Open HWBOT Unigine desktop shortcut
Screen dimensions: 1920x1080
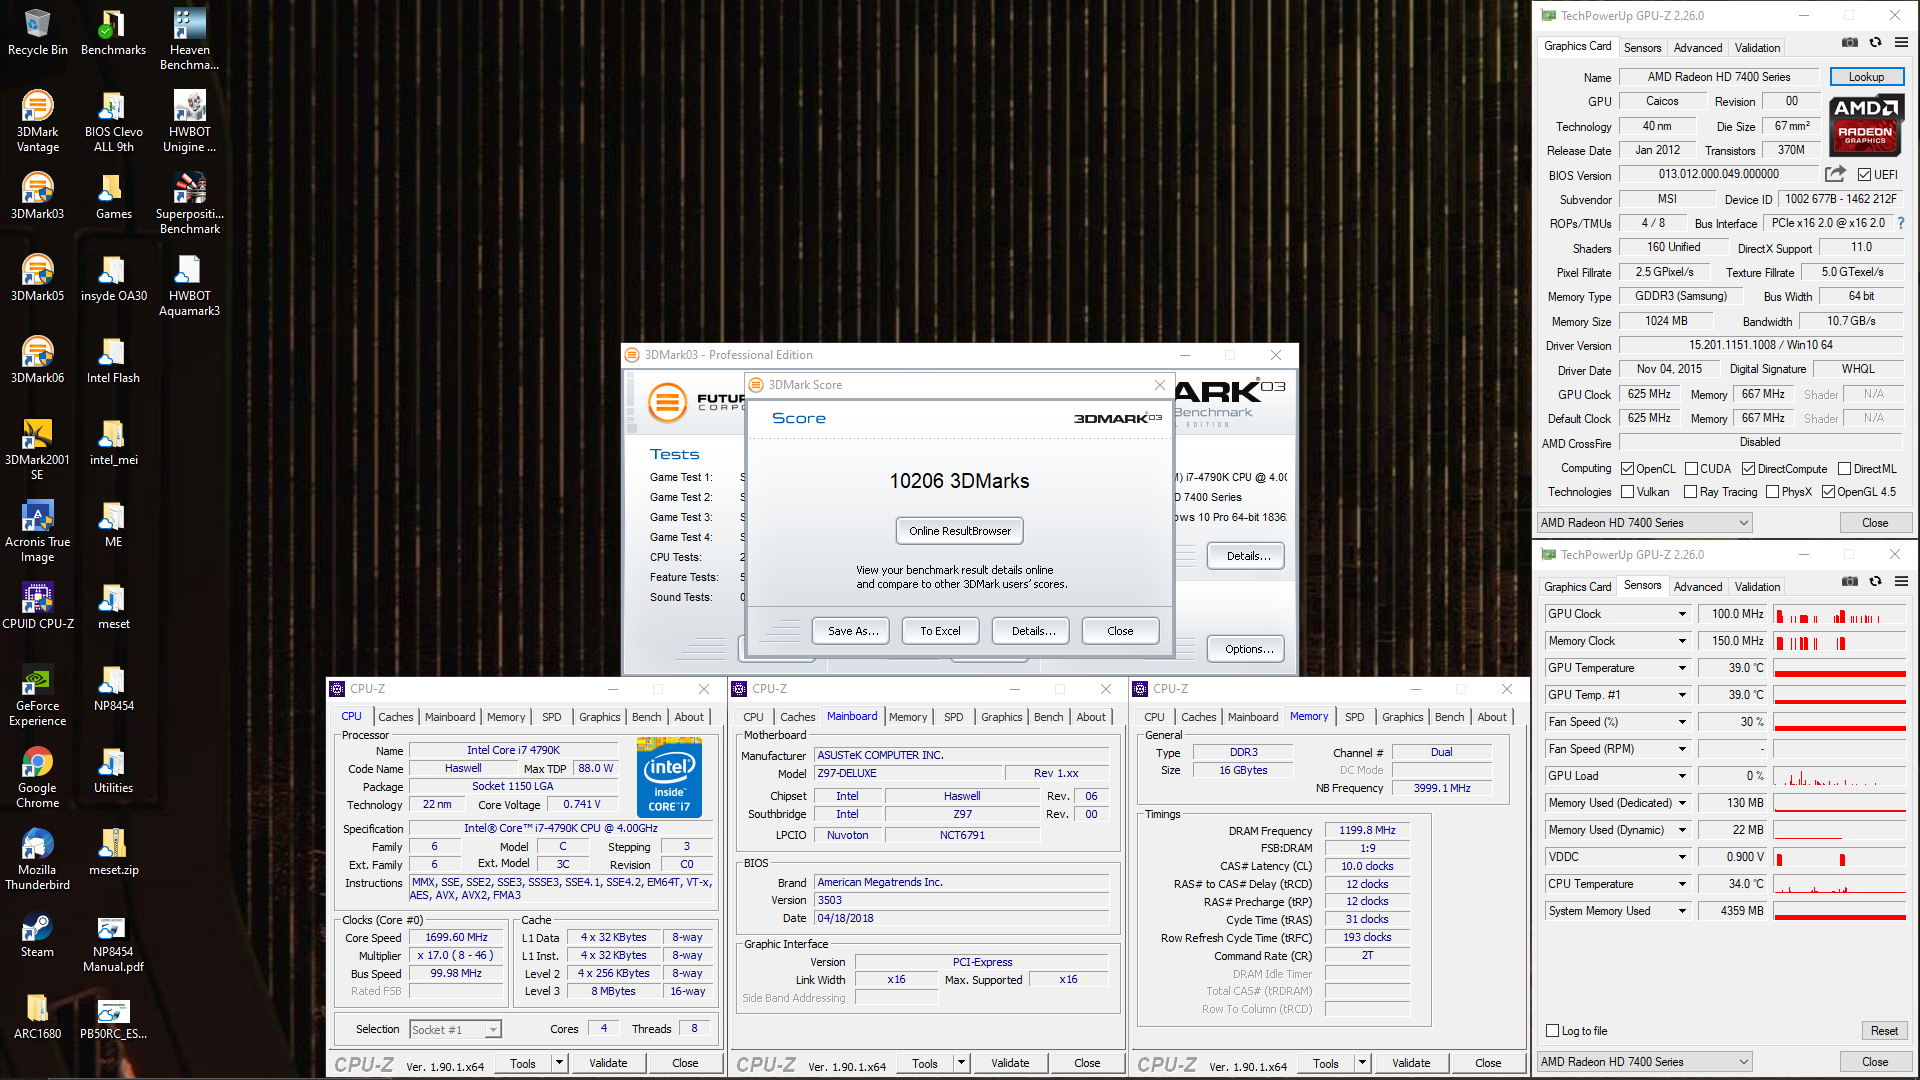(189, 121)
